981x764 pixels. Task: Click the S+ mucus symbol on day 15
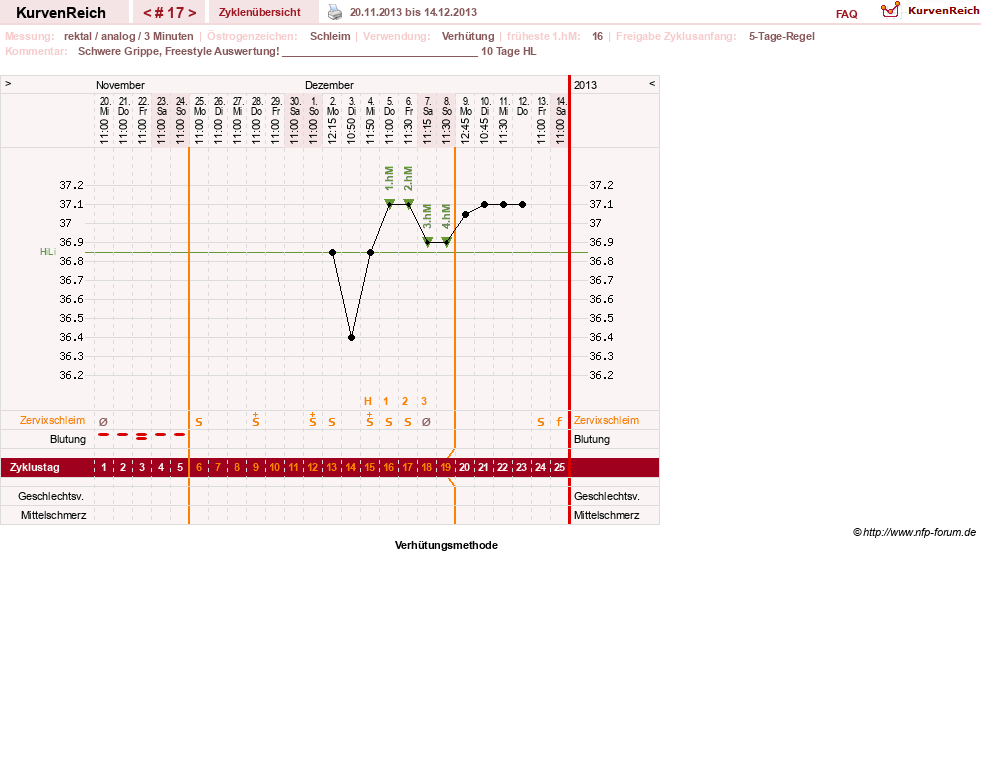370,419
